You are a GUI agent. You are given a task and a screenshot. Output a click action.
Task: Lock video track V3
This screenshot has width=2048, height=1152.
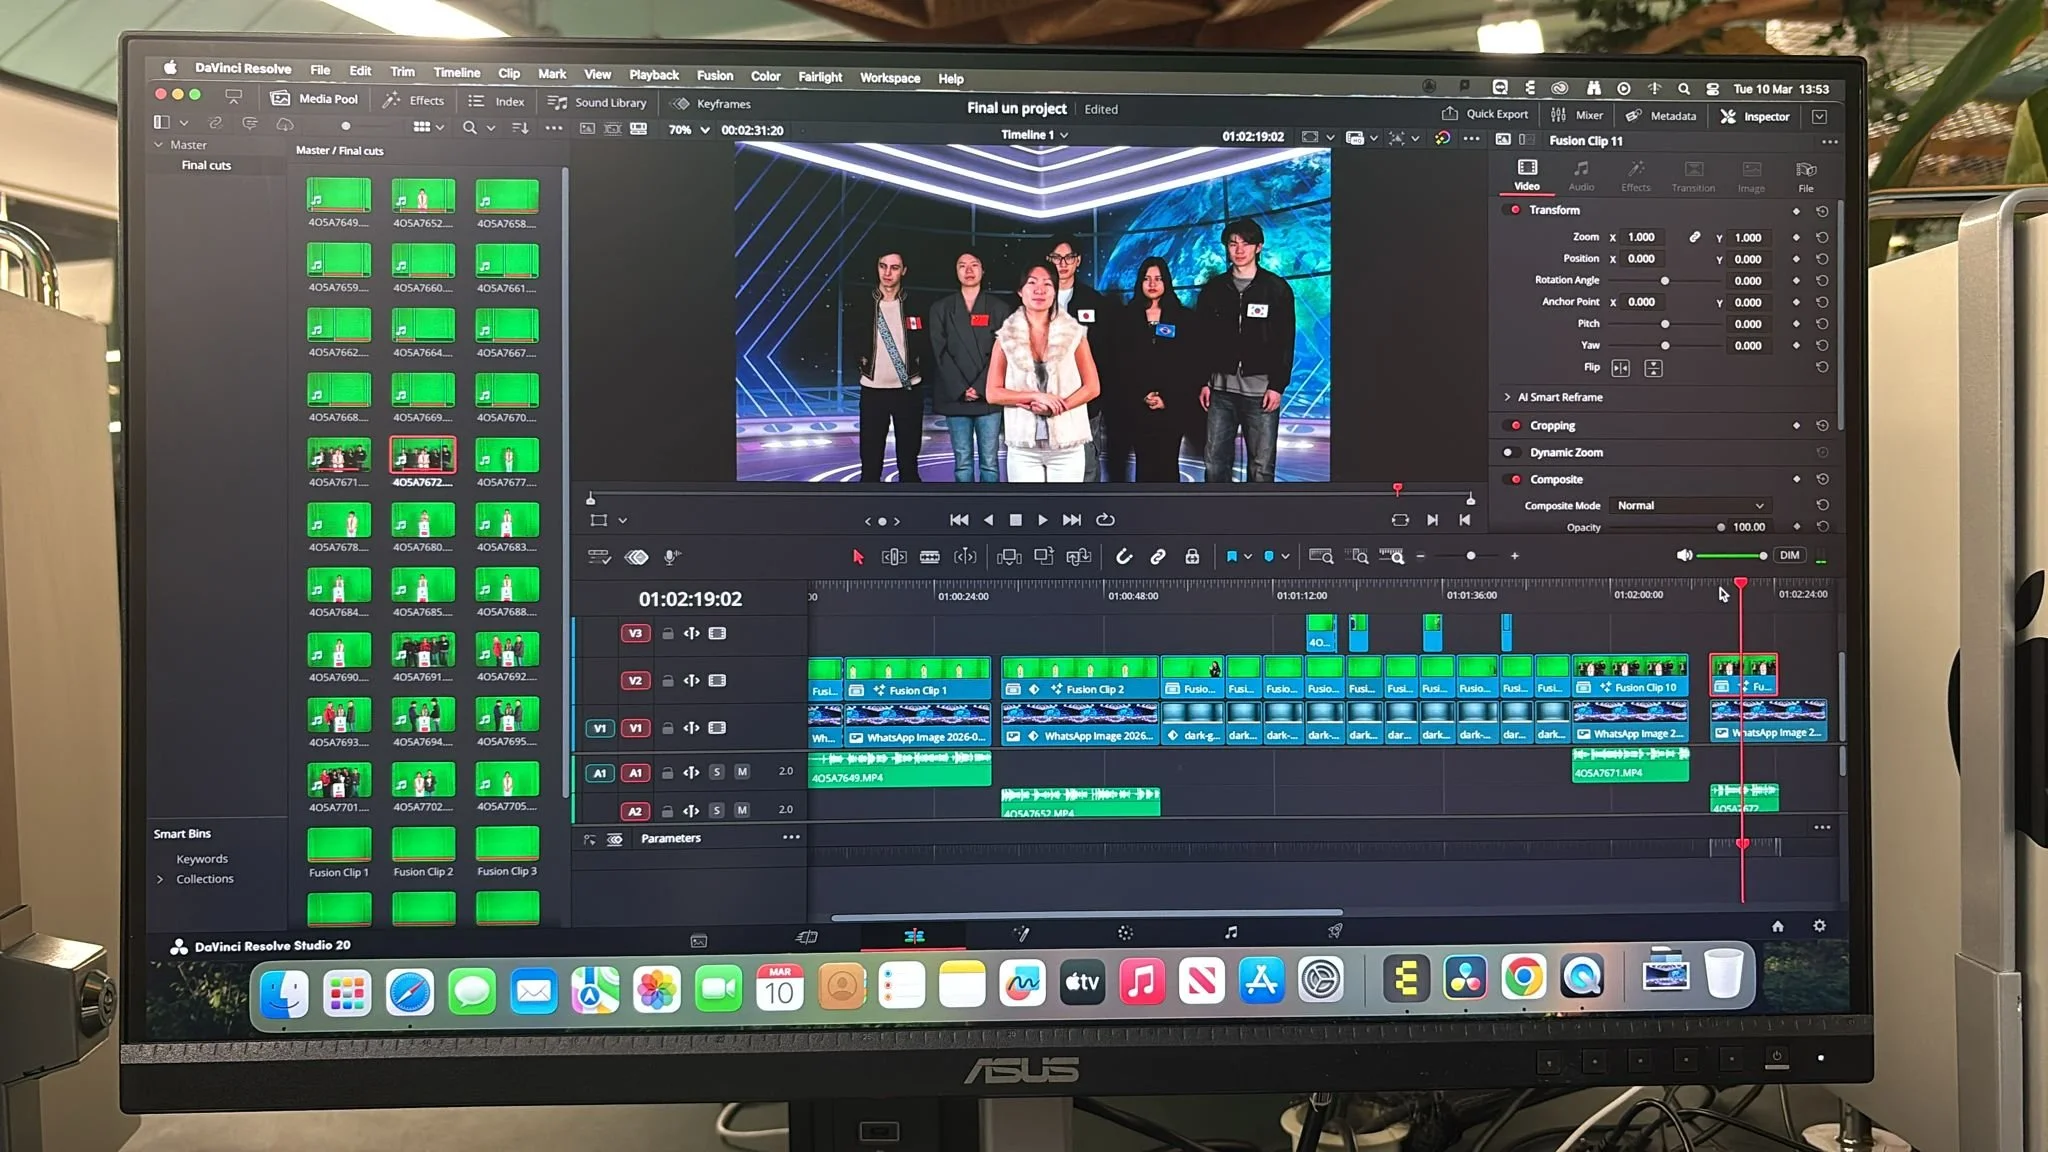668,634
